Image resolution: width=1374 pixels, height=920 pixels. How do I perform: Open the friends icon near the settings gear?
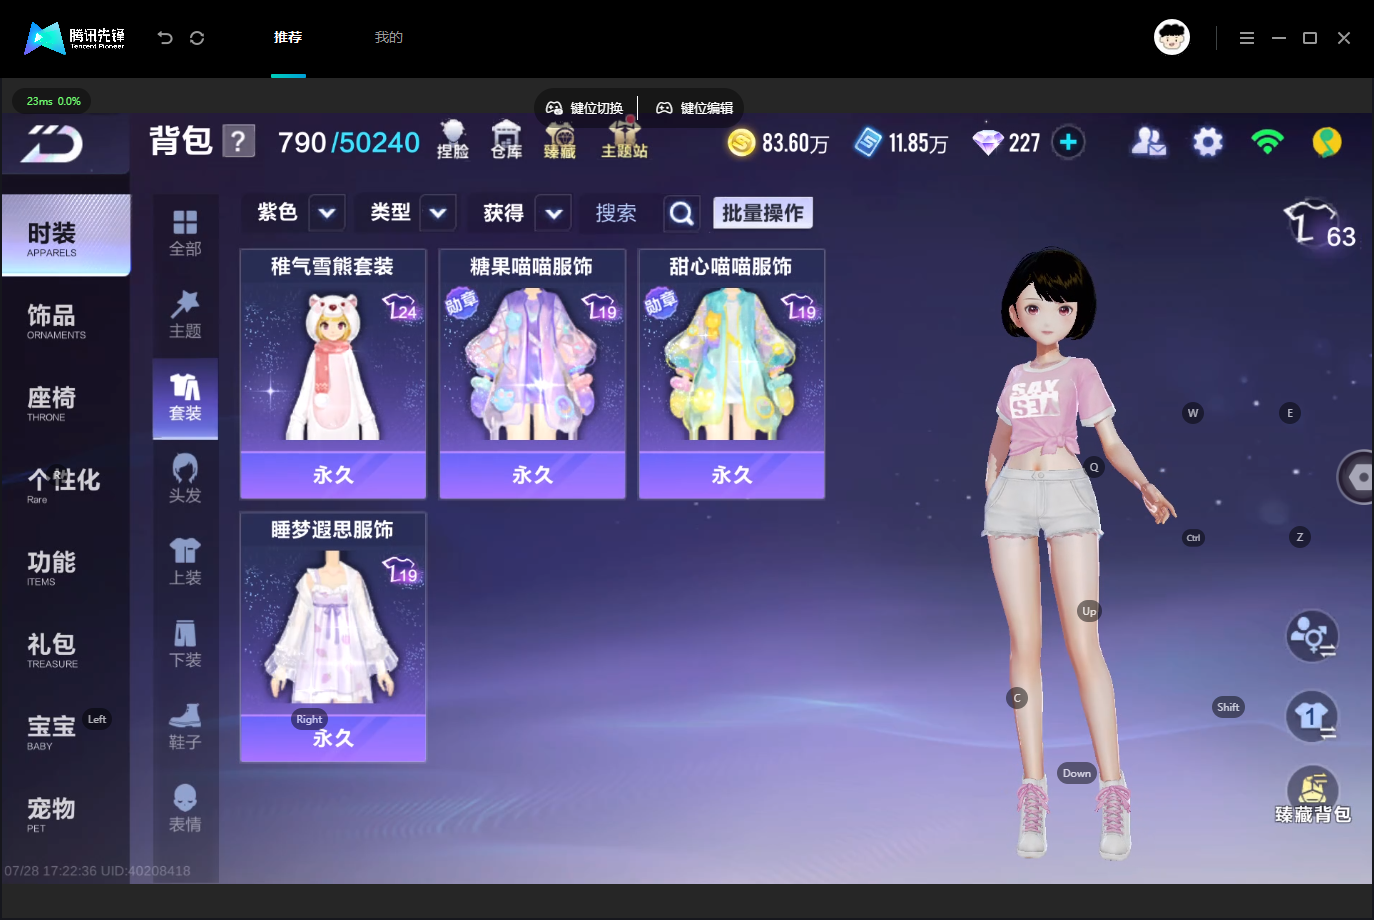(x=1149, y=142)
